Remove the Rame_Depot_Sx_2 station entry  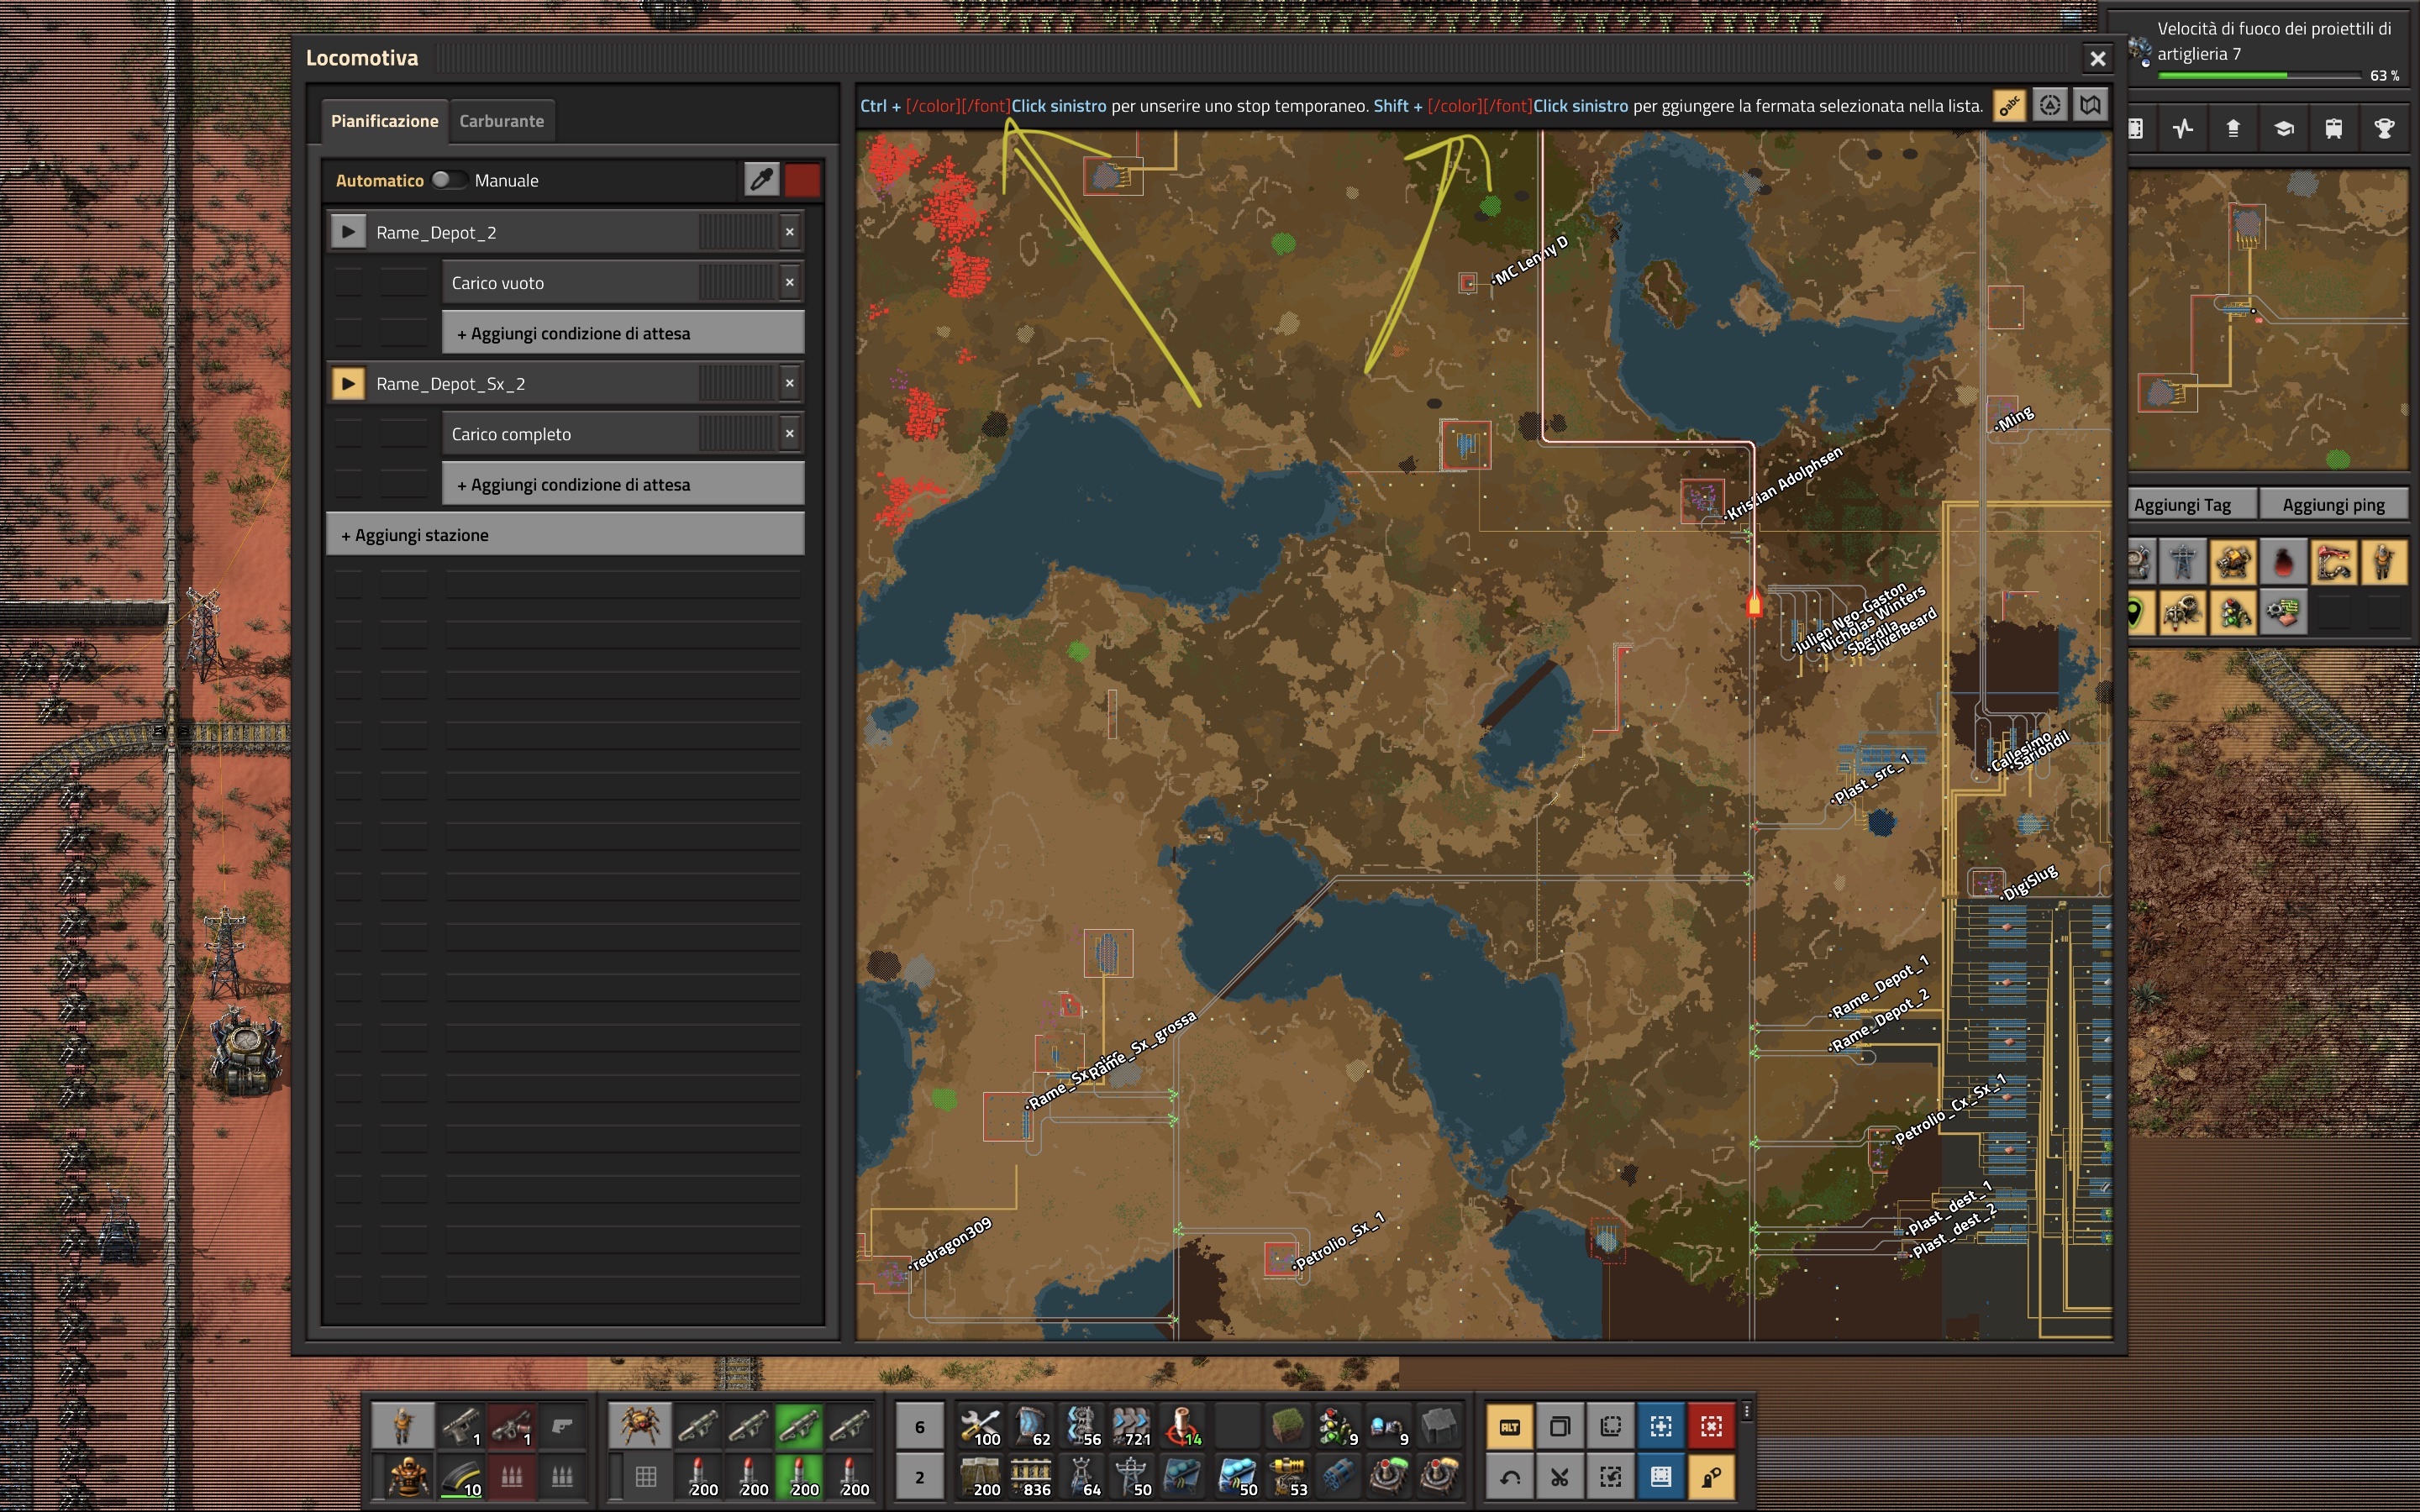[x=790, y=383]
